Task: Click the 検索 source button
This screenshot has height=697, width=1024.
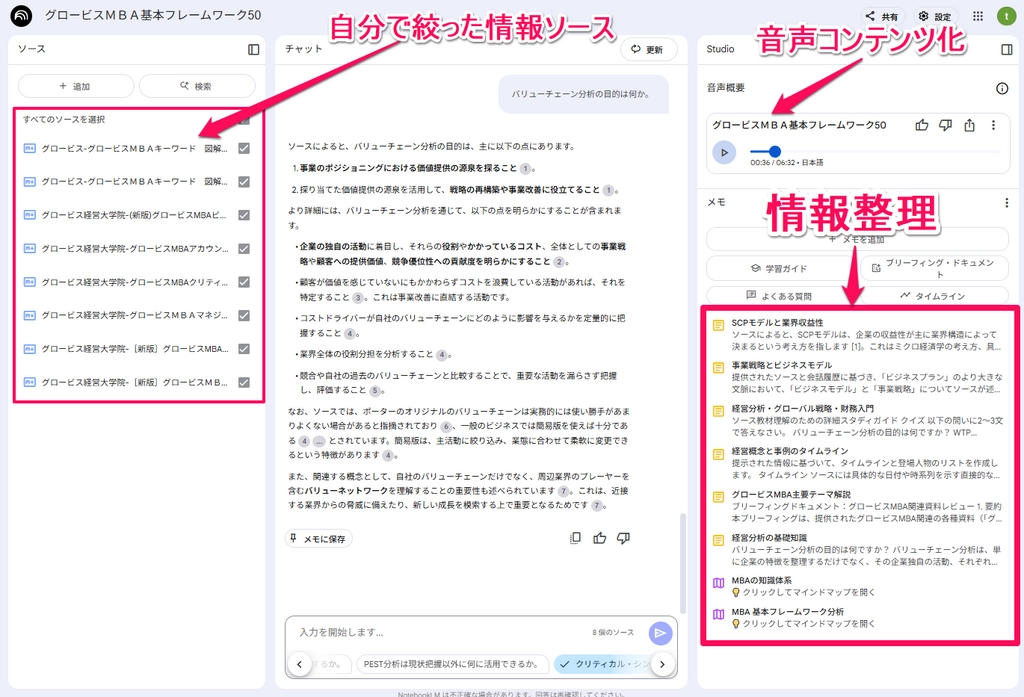Action: (197, 86)
